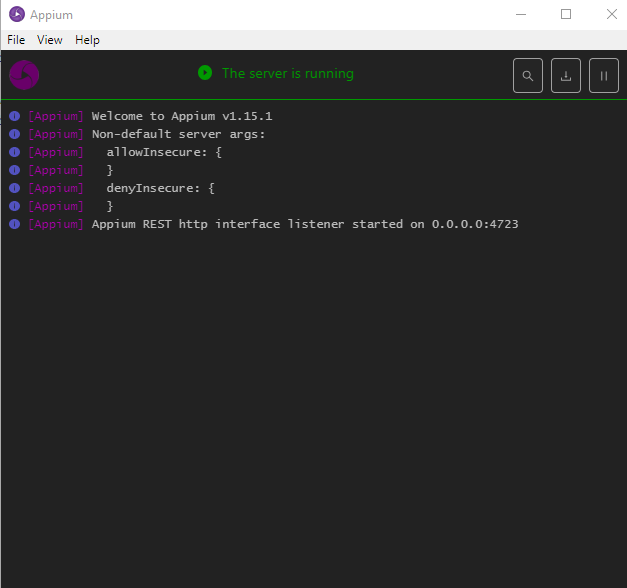Open the Help menu
Screen dimensions: 627x588
87,40
